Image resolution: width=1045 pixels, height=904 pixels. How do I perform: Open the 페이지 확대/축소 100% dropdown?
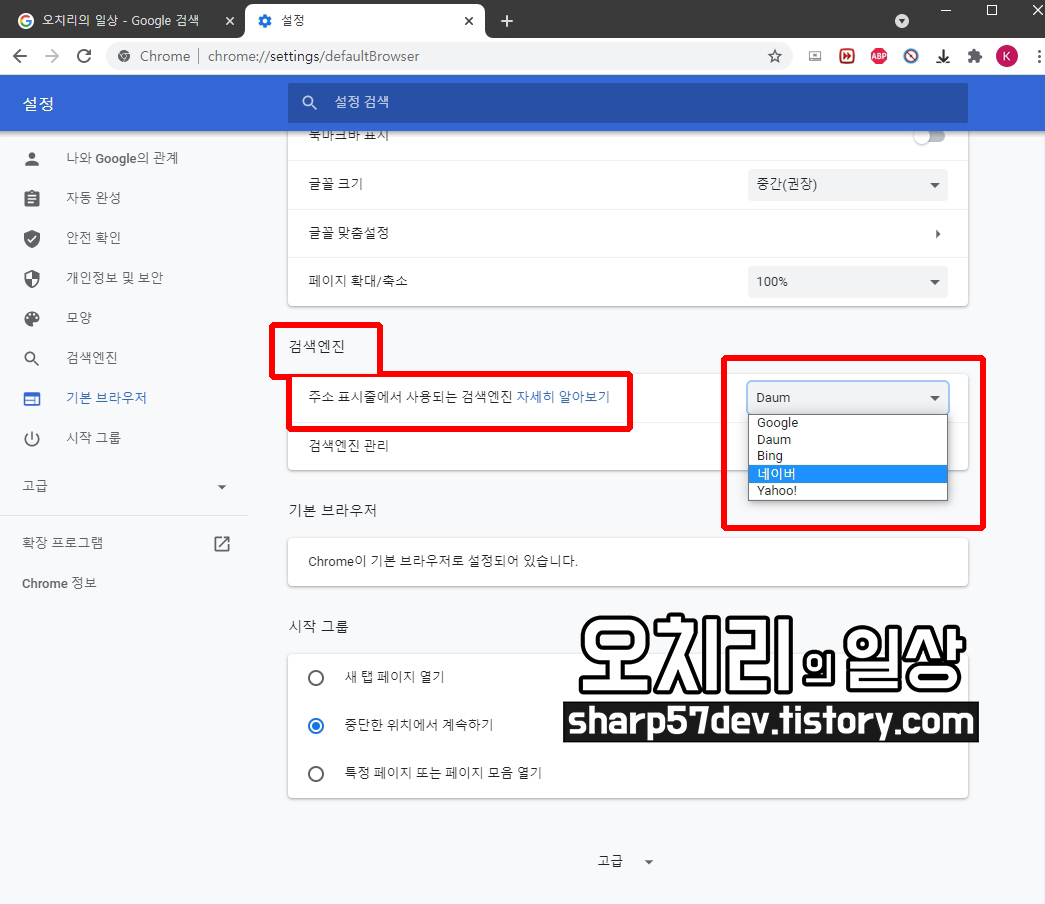[x=848, y=282]
